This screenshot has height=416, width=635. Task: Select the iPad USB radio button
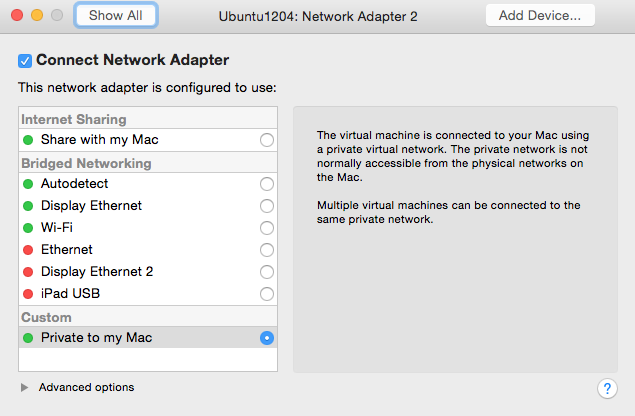(x=266, y=294)
